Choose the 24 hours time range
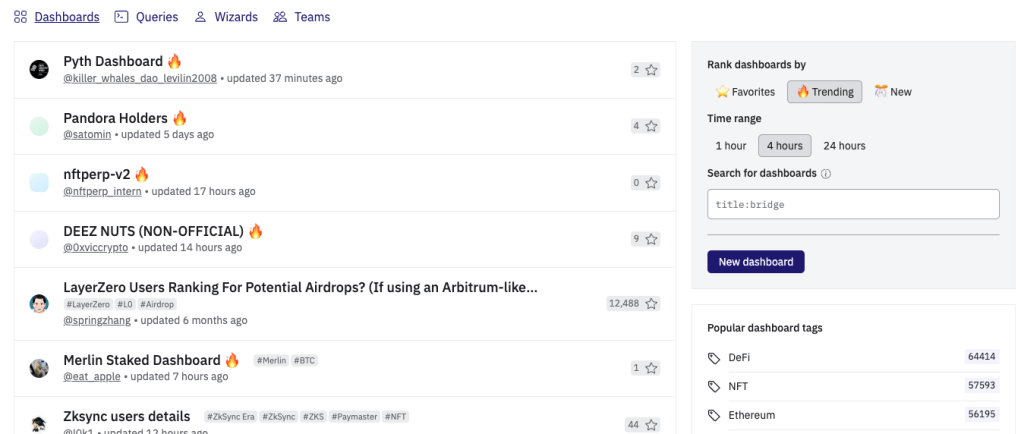Screen dimensions: 1024x434 tap(843, 146)
